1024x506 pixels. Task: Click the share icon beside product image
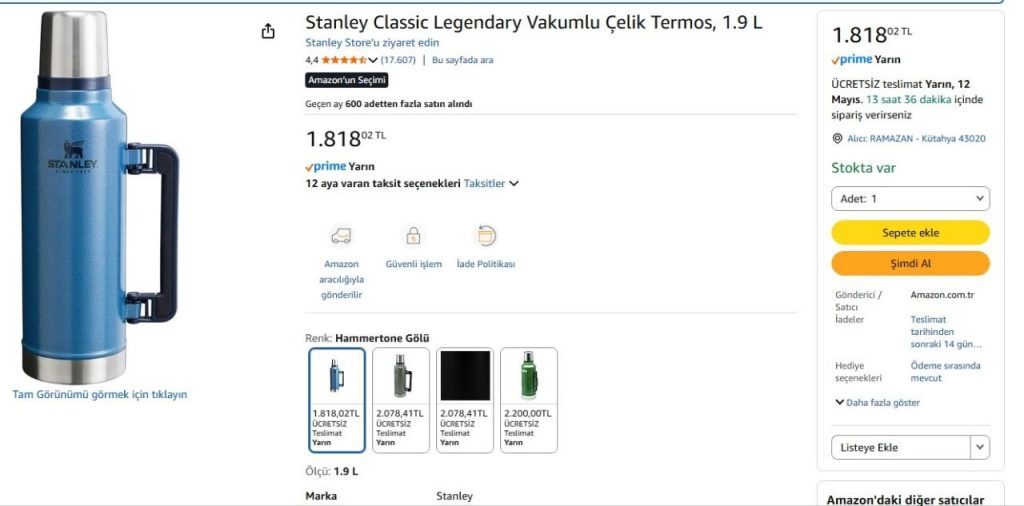coord(268,31)
